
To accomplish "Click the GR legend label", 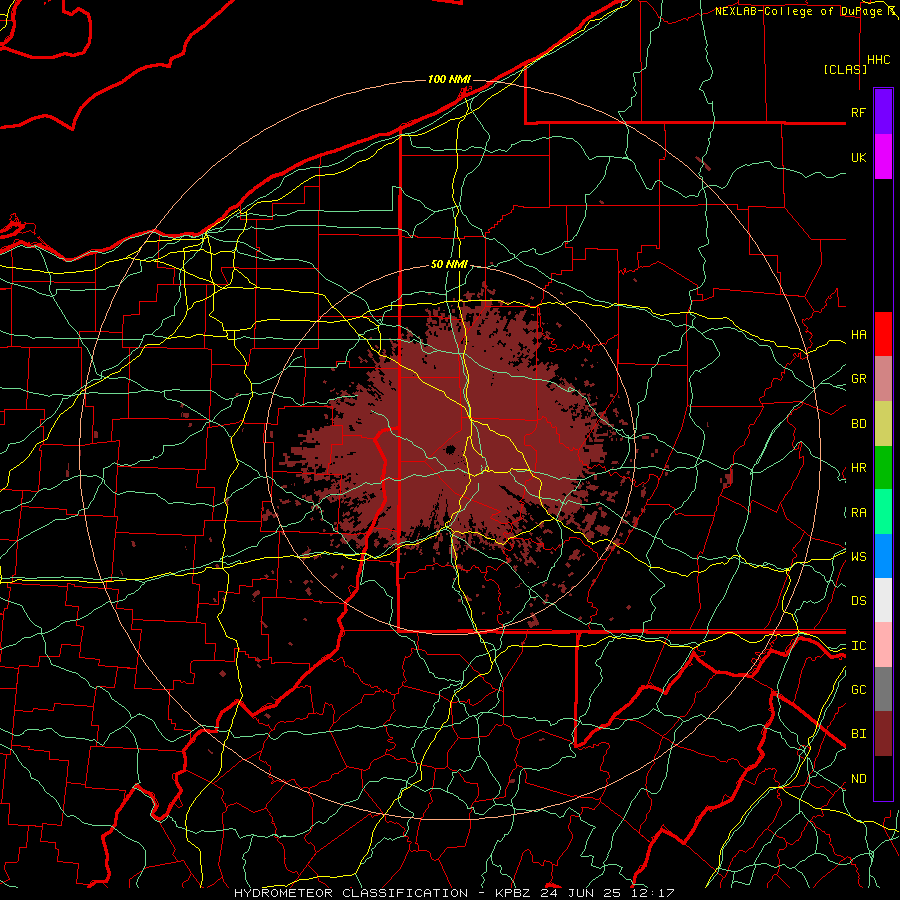I will [858, 379].
